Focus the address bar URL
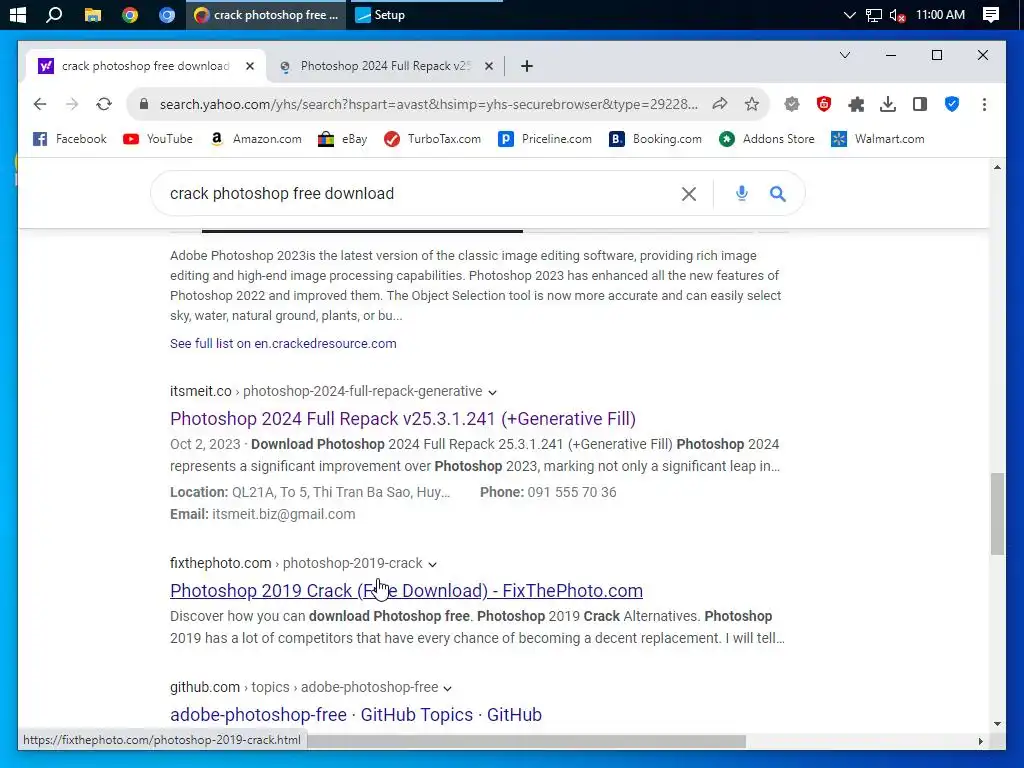Screen dimensions: 1024x768 (428, 104)
